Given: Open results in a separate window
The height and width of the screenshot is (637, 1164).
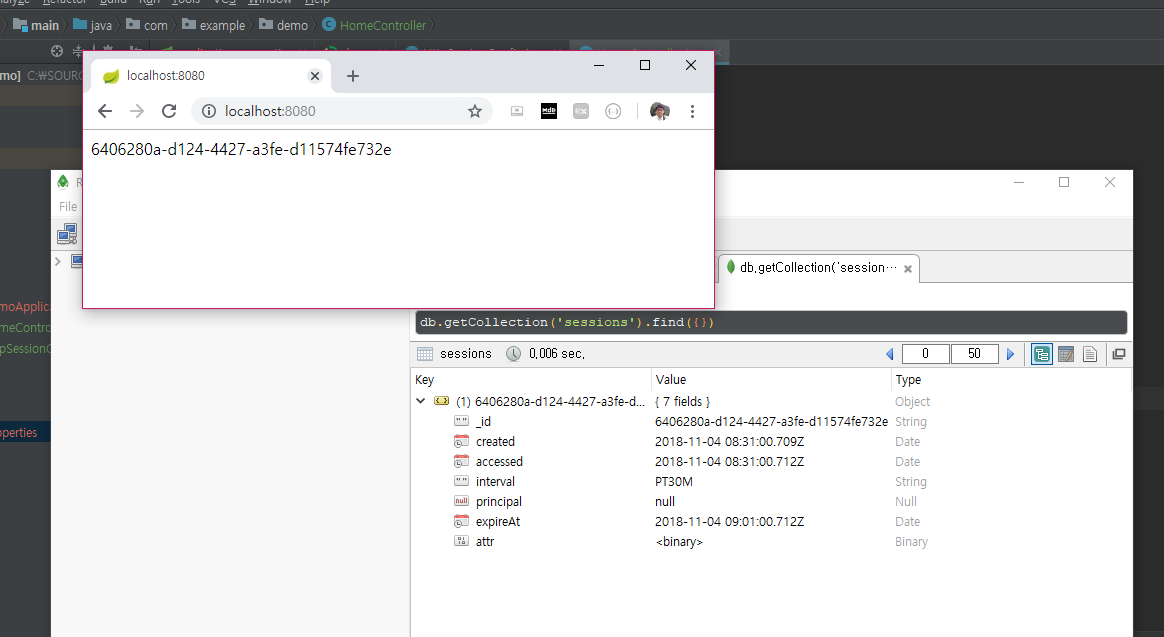Looking at the screenshot, I should pos(1118,353).
